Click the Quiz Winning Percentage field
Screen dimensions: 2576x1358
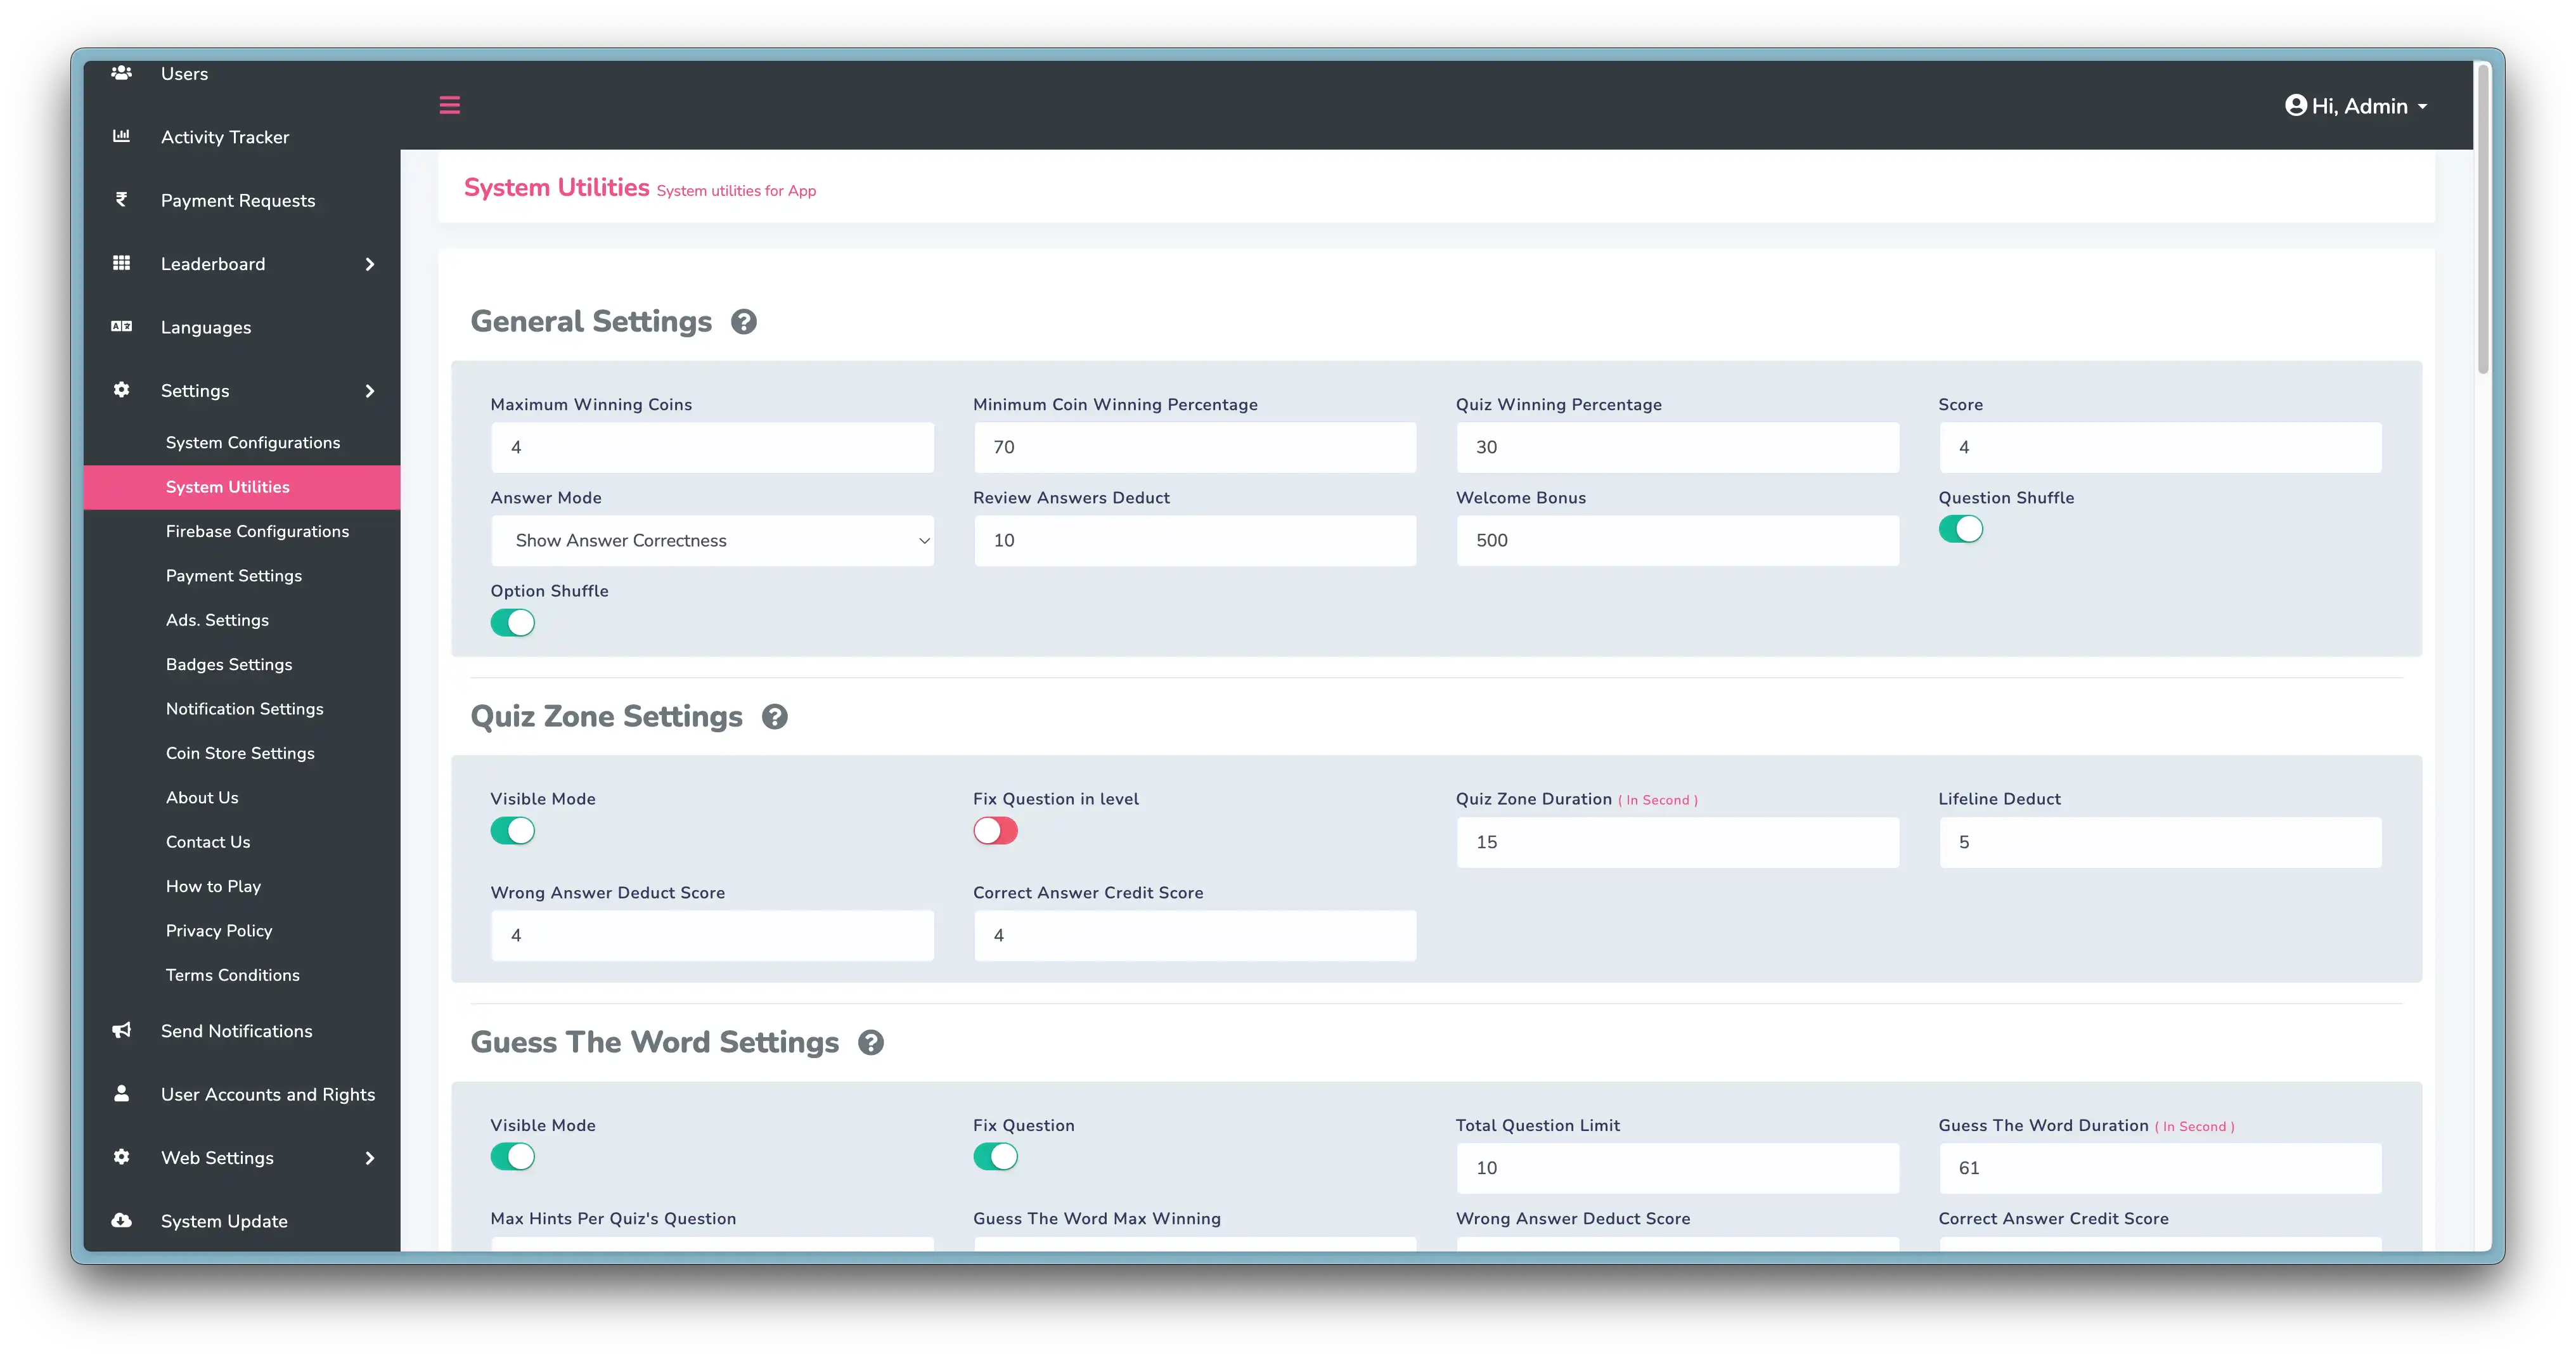pos(1677,447)
